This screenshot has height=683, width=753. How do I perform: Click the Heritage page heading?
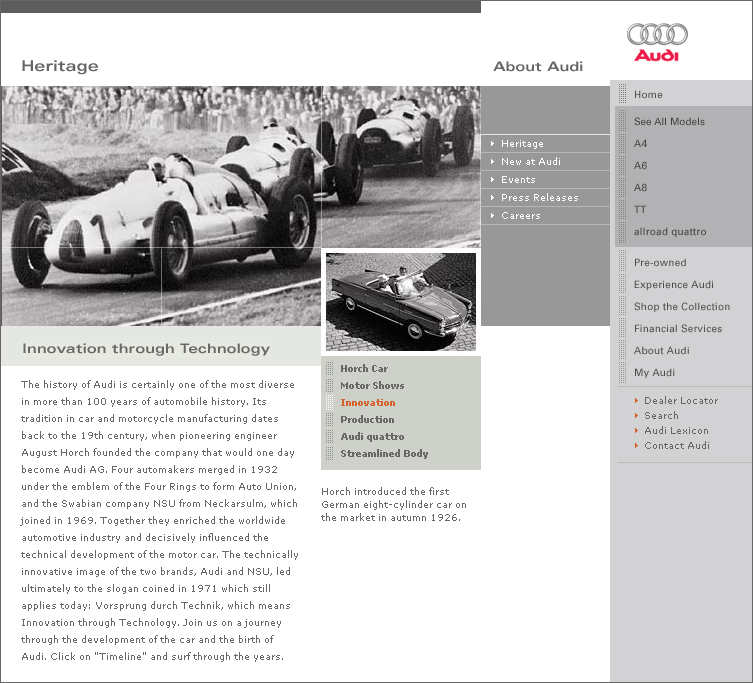tap(60, 66)
